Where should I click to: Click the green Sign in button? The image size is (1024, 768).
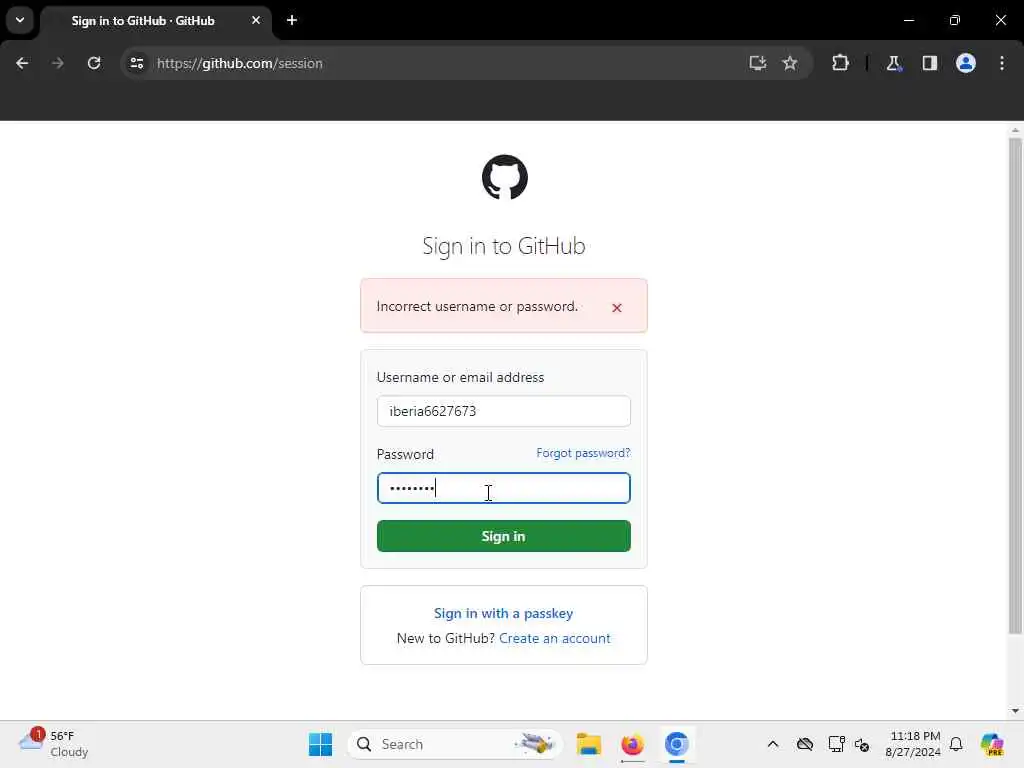pos(504,536)
